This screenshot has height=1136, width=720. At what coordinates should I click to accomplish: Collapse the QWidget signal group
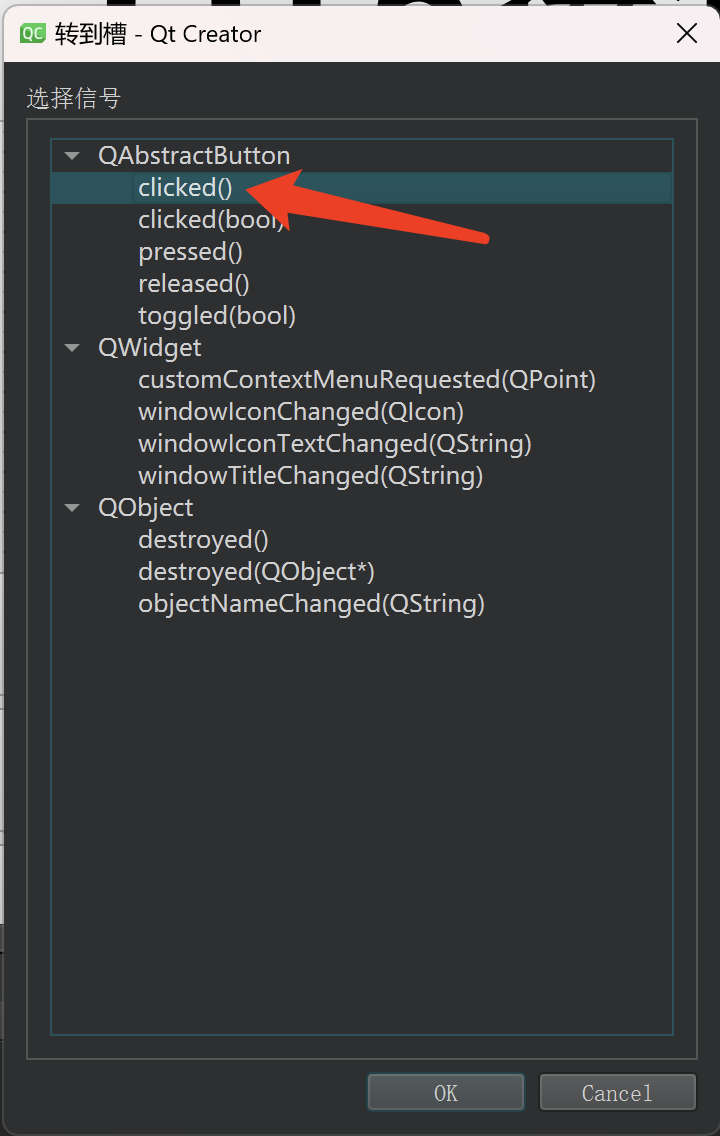click(x=71, y=347)
